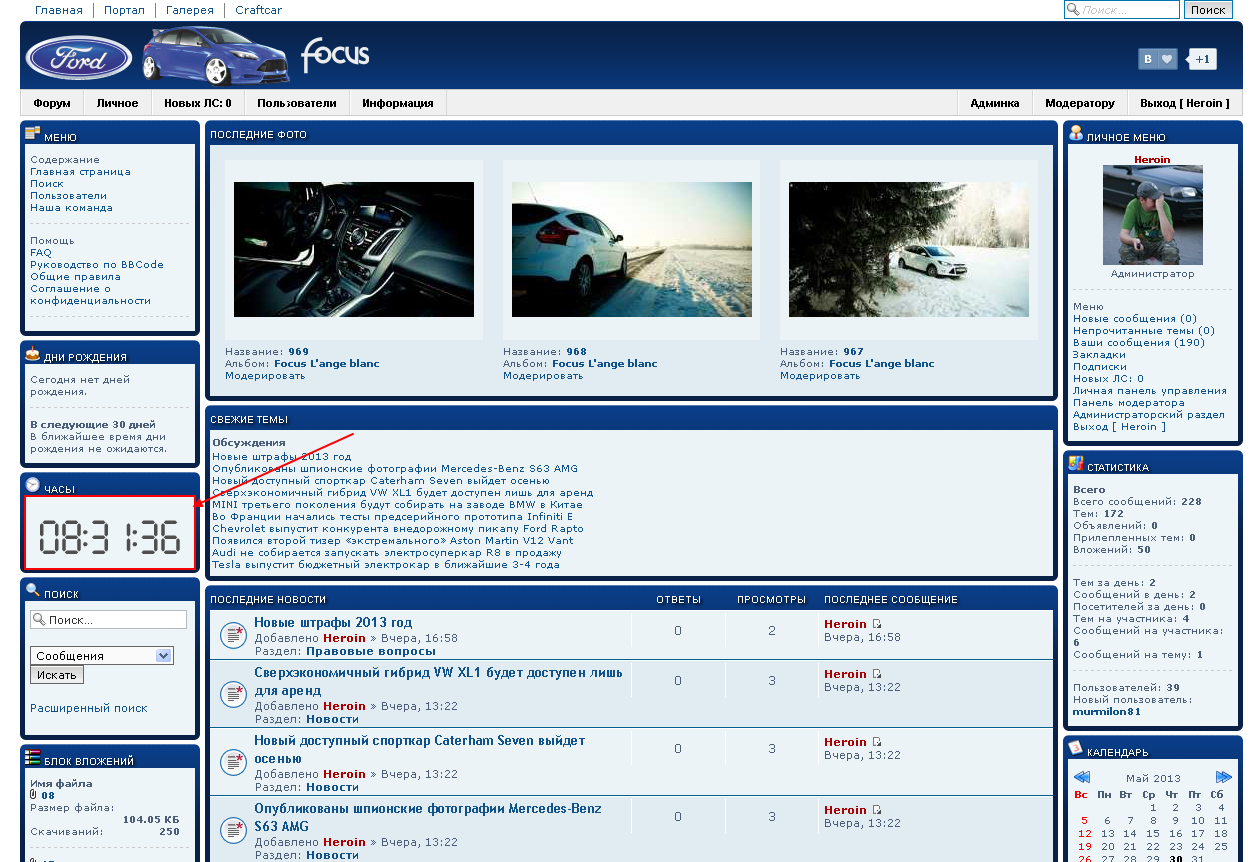Switch to the Галерея top link
The height and width of the screenshot is (862, 1260).
[190, 10]
